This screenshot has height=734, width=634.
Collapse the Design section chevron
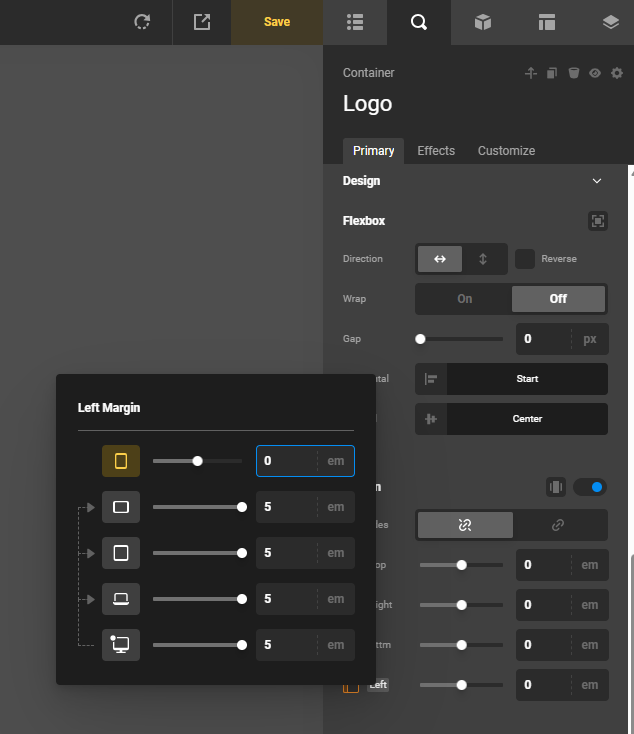597,181
